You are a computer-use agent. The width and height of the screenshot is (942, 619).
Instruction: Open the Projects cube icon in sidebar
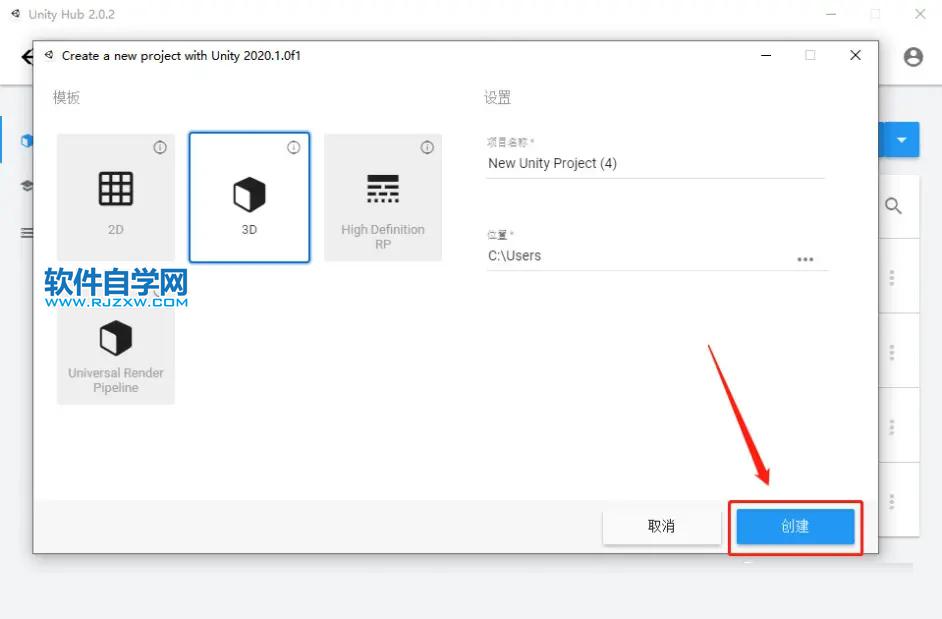pyautogui.click(x=27, y=141)
